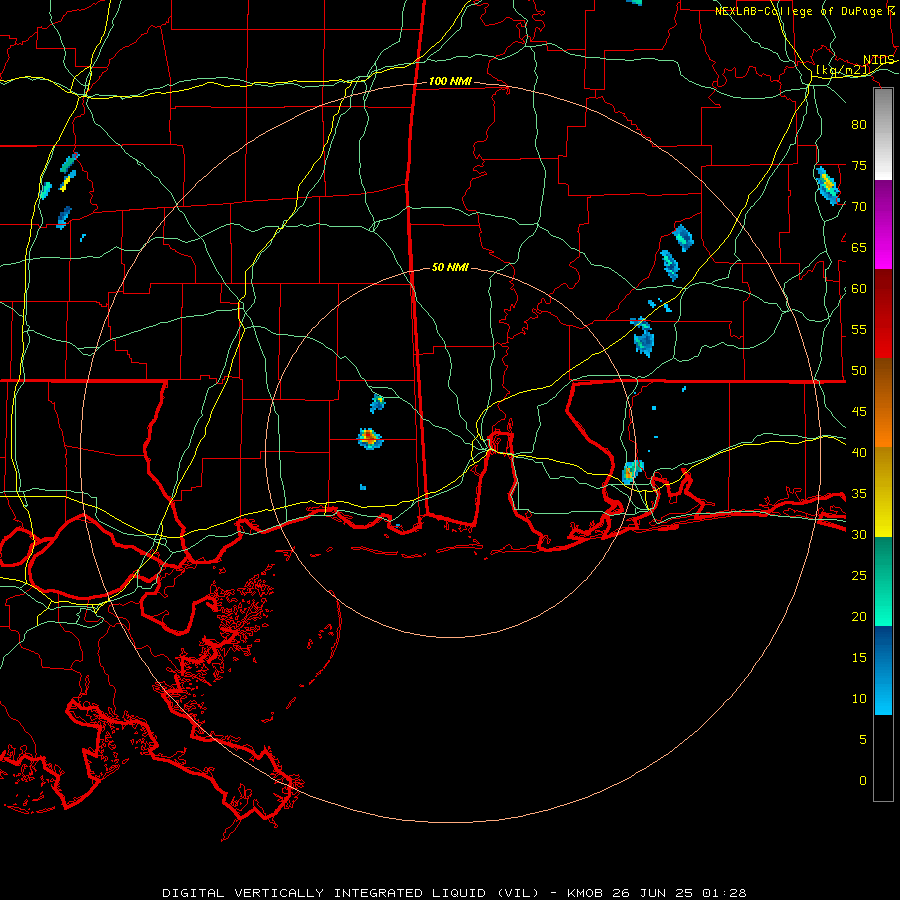Image resolution: width=900 pixels, height=900 pixels.
Task: Click the 10 value on the color scale
Action: coord(859,699)
